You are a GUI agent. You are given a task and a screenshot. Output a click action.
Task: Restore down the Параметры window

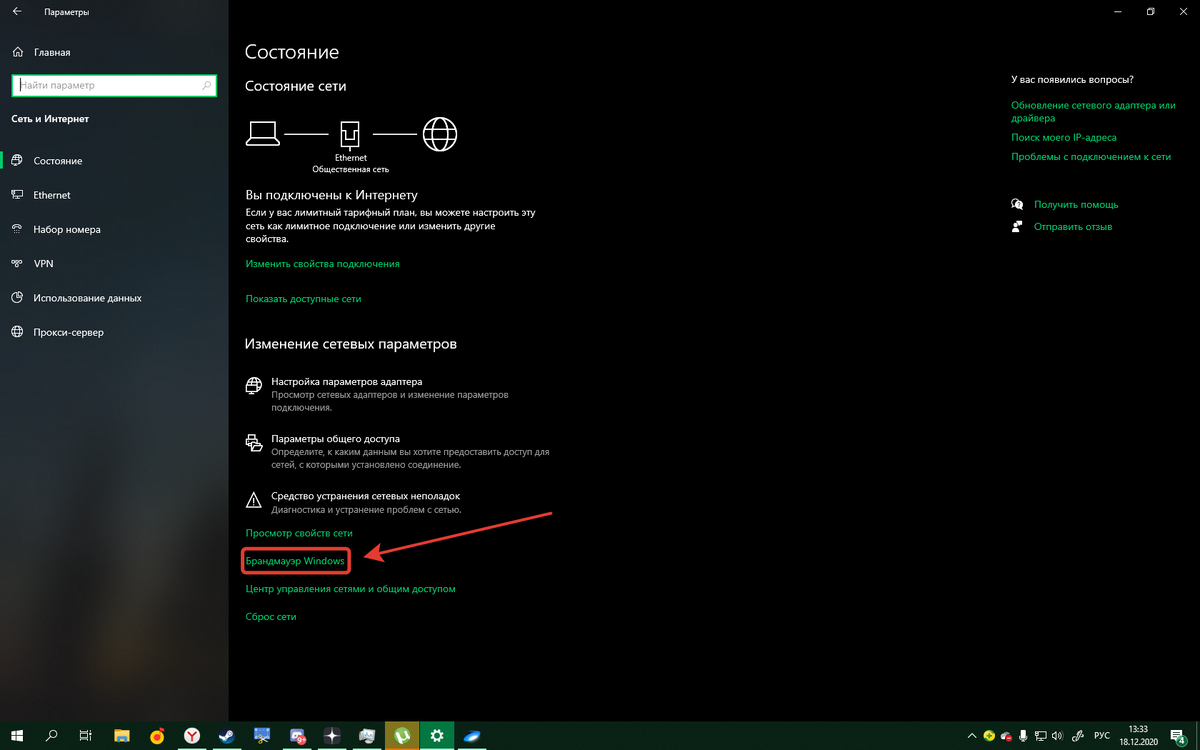tap(1151, 12)
